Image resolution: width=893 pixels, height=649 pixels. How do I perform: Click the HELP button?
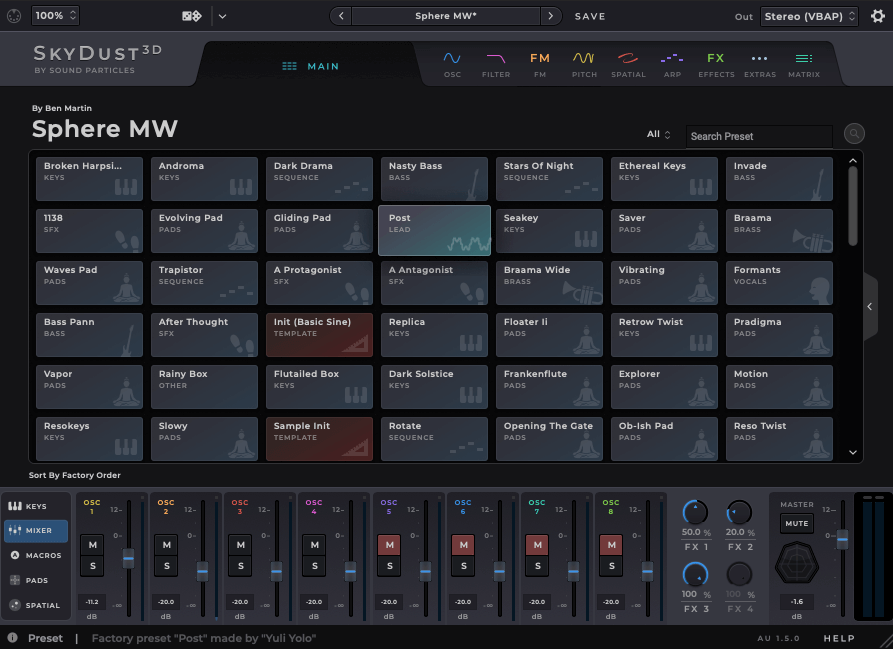839,638
